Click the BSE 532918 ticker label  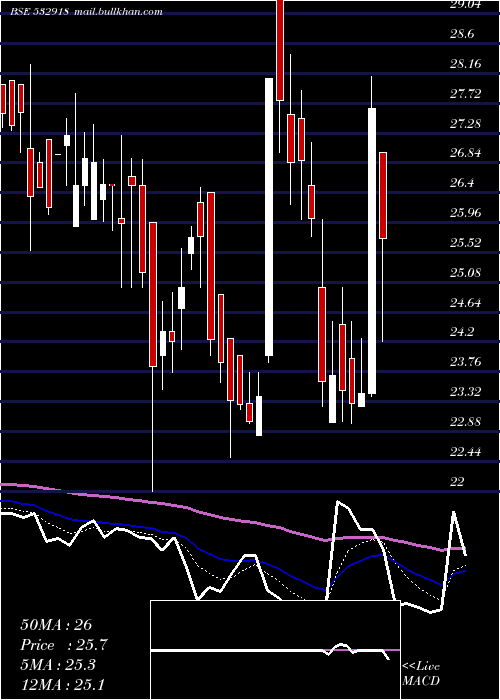tap(39, 12)
